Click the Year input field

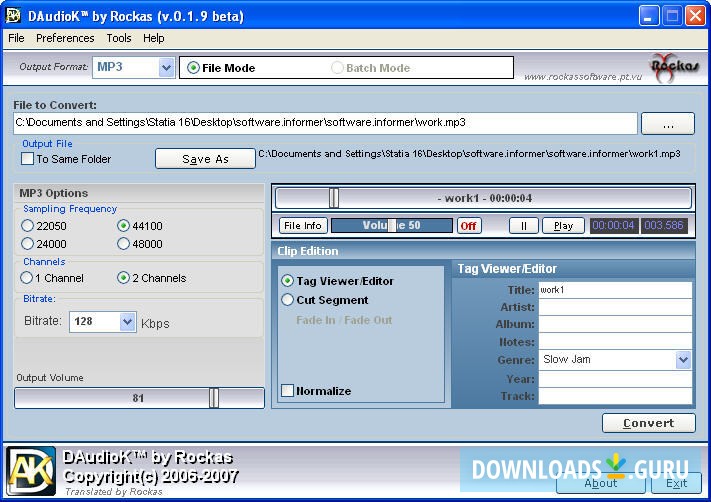pos(615,379)
